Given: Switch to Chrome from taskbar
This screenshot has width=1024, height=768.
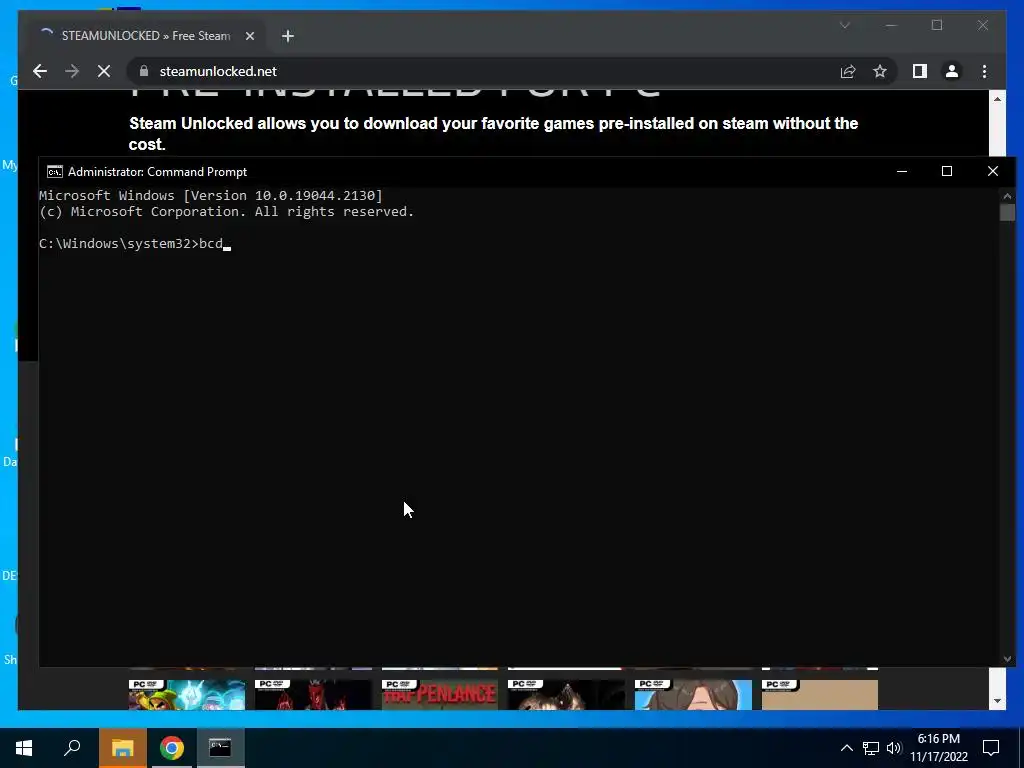Looking at the screenshot, I should click(172, 748).
